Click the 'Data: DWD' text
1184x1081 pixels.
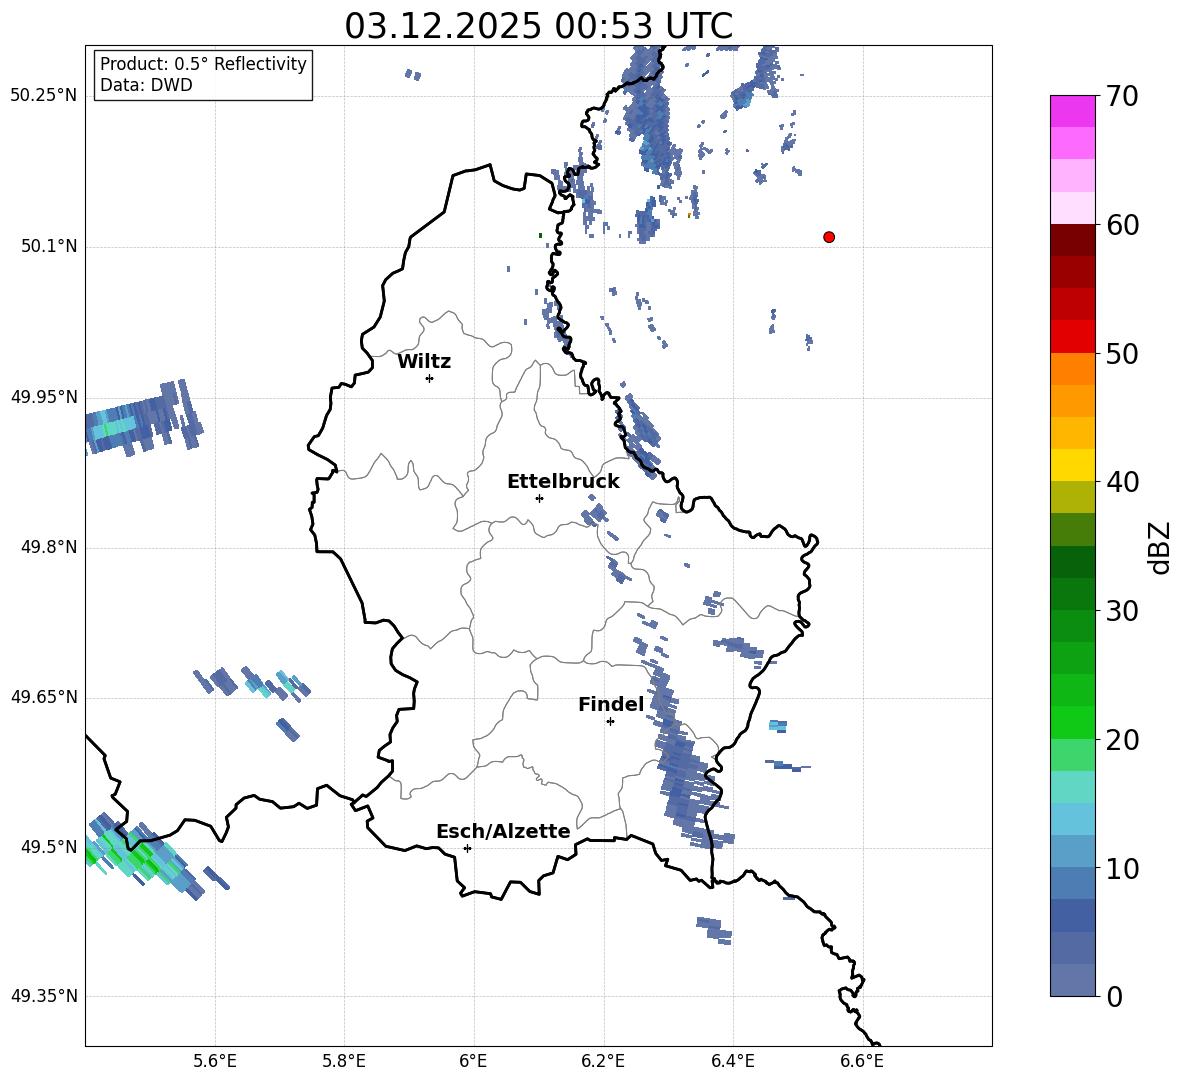(x=146, y=85)
